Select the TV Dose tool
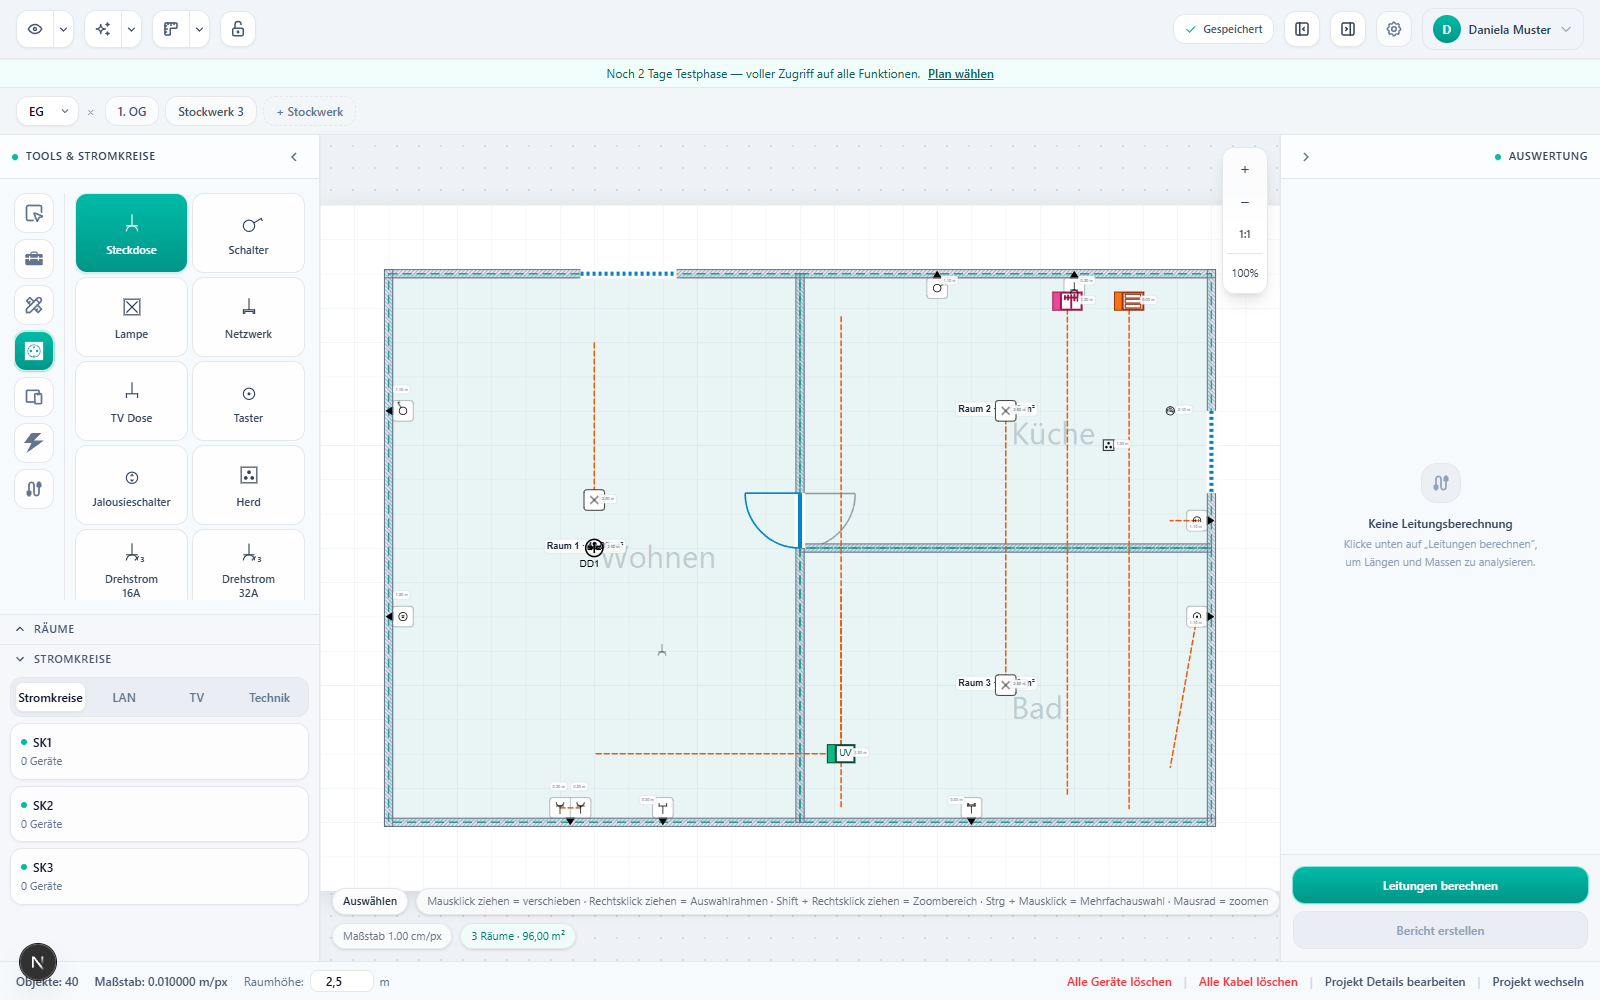The width and height of the screenshot is (1600, 1000). click(131, 401)
